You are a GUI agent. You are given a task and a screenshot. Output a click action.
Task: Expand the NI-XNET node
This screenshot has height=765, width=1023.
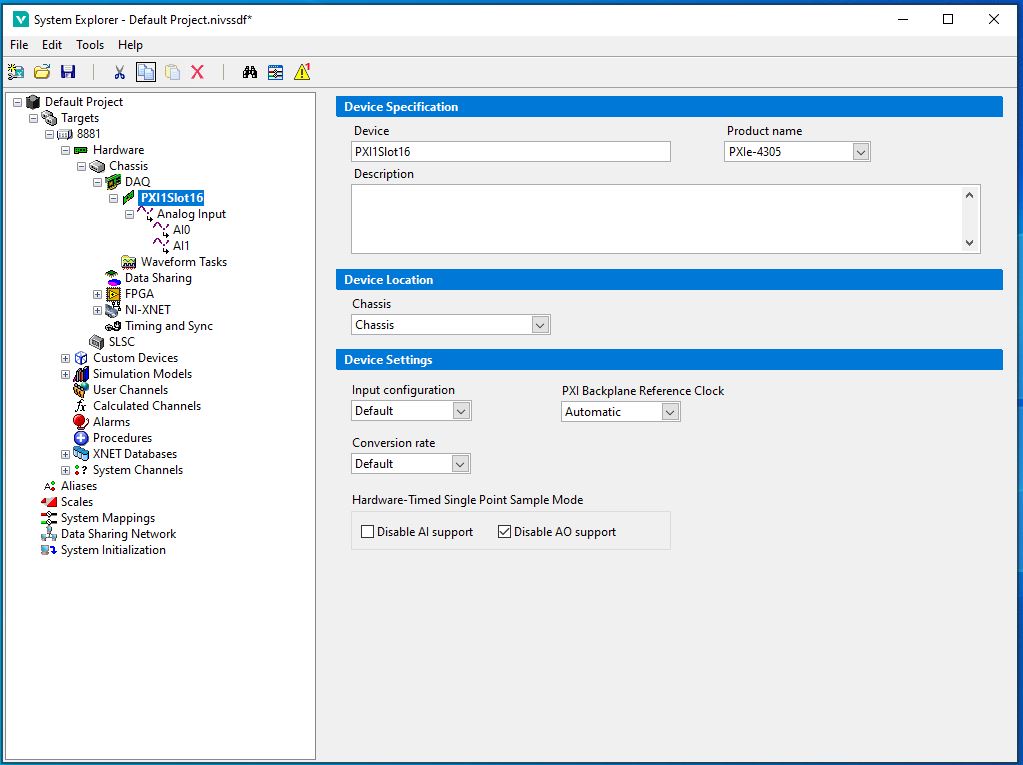[97, 310]
